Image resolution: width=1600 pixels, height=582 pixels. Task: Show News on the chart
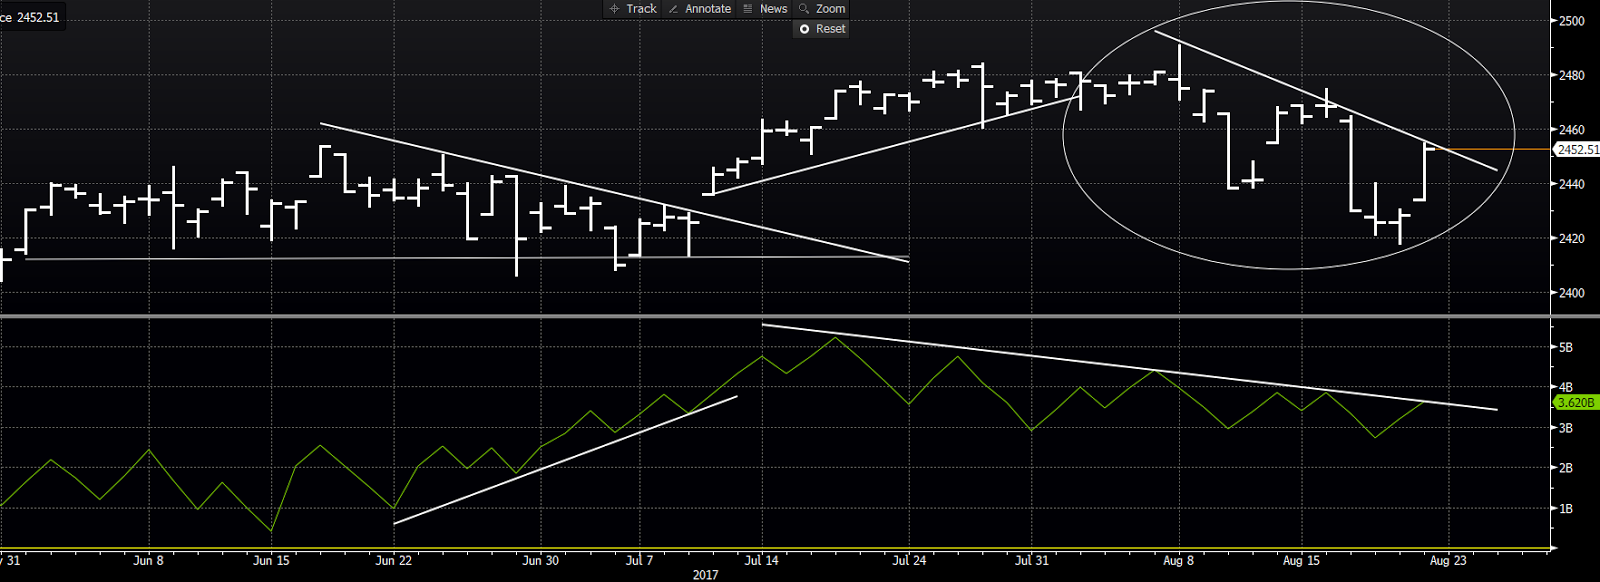766,9
